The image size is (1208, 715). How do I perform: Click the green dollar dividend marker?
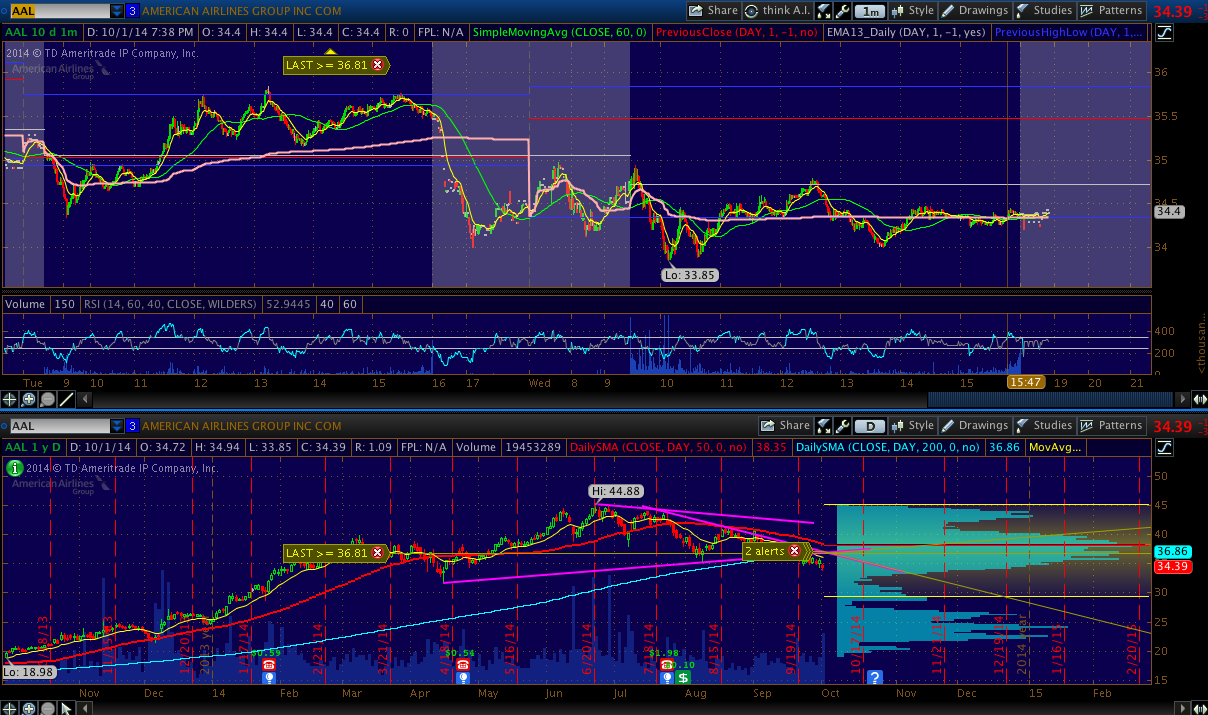(x=684, y=677)
